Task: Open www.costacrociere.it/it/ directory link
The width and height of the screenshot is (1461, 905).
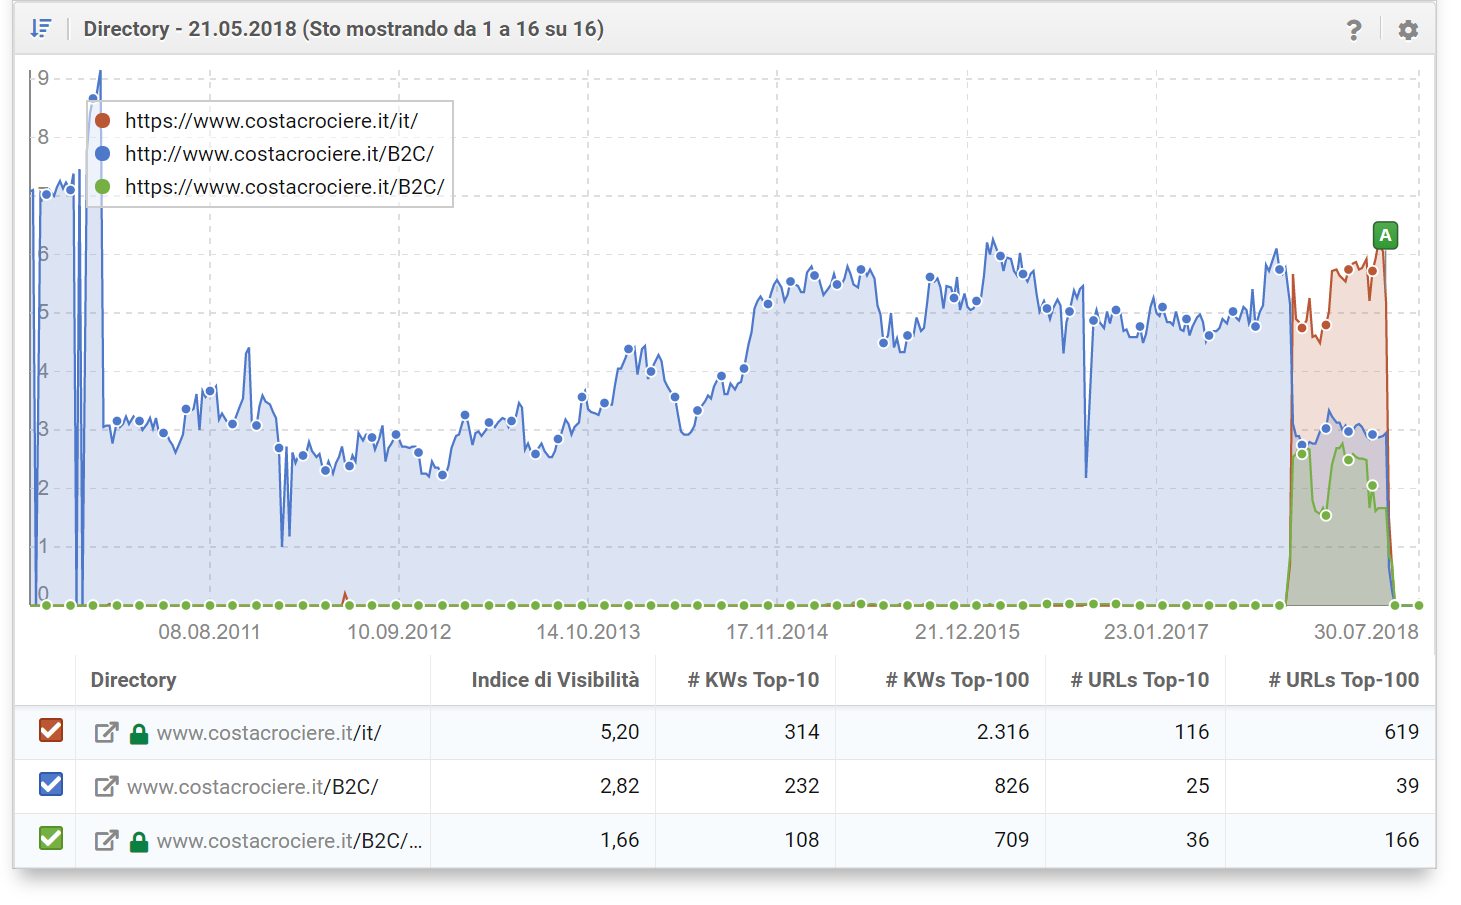Action: 269,733
